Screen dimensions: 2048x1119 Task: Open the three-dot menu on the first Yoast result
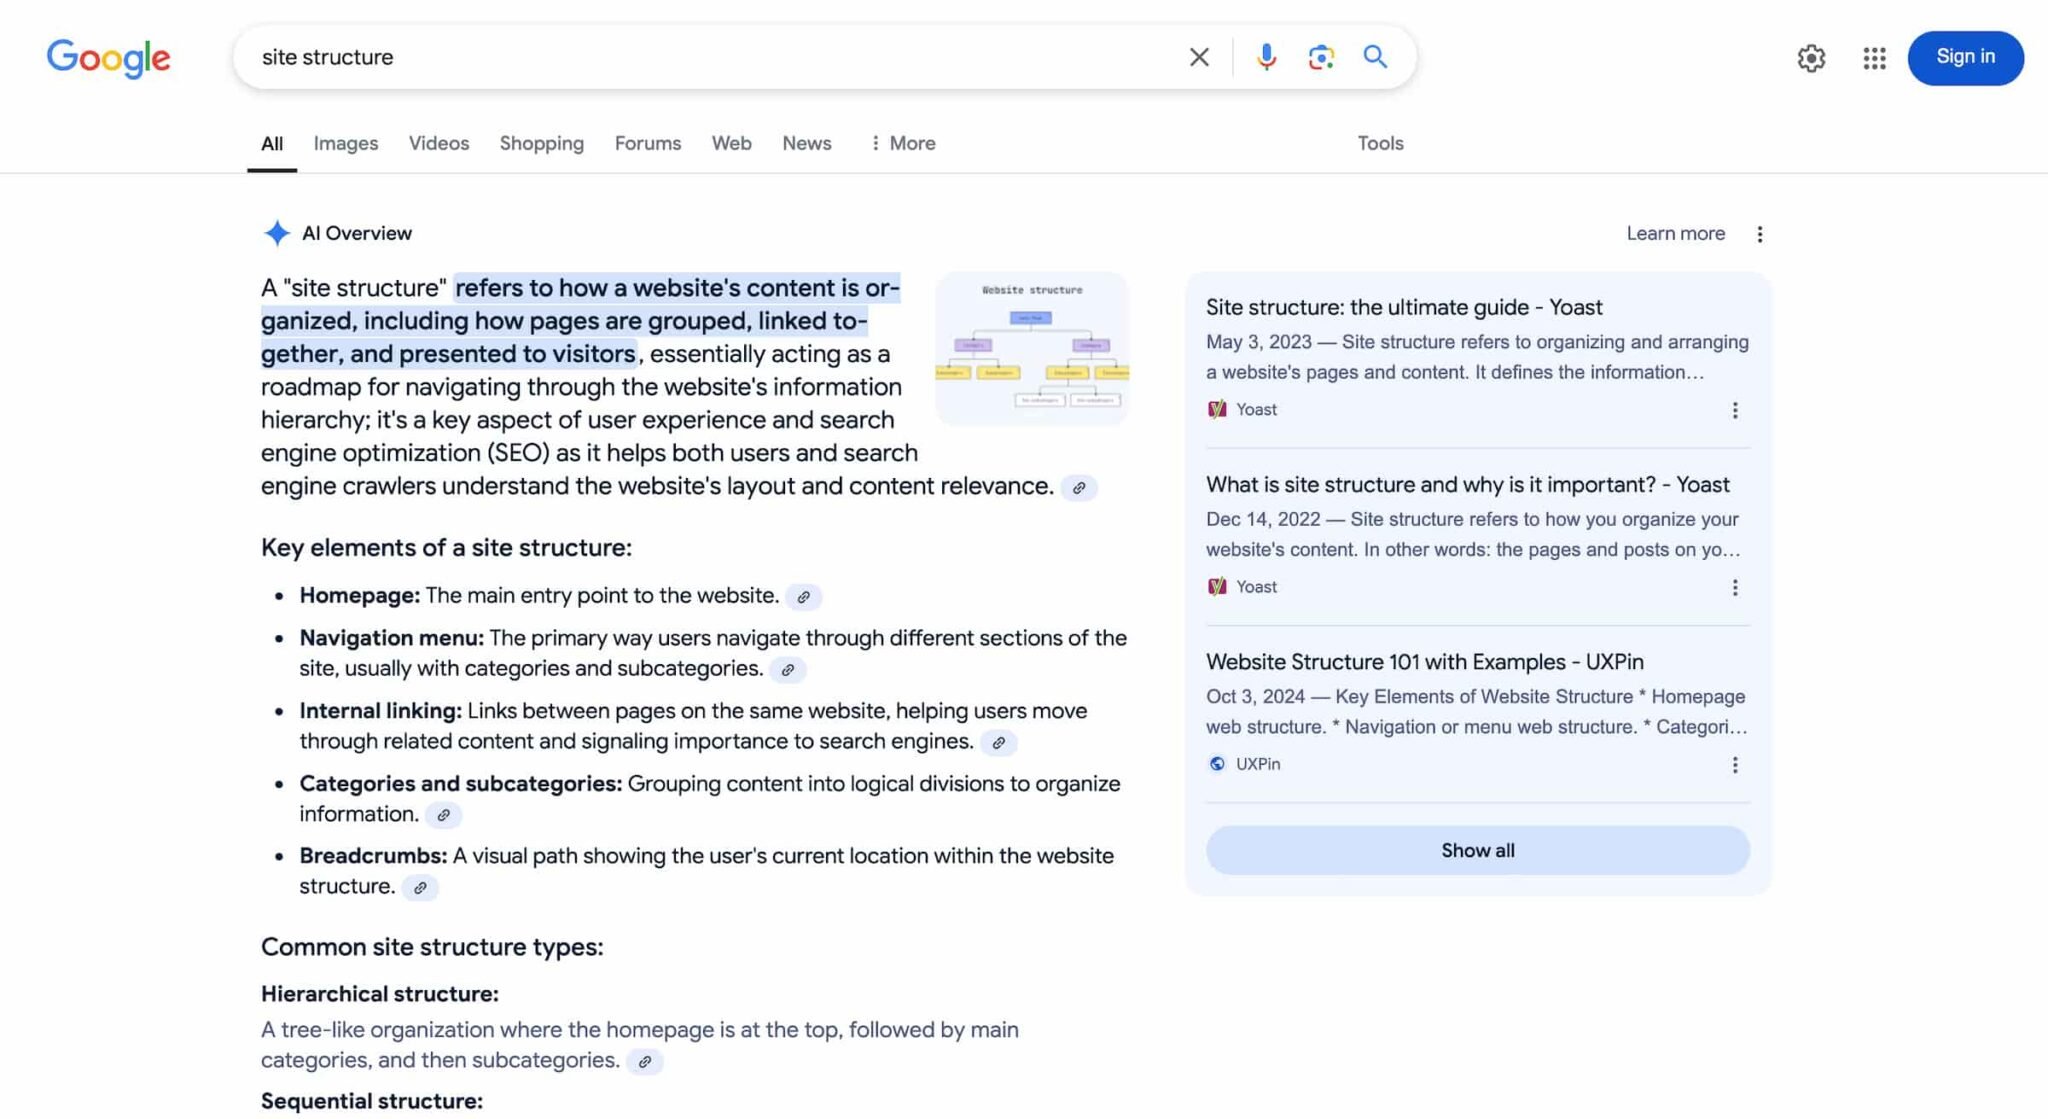tap(1735, 410)
